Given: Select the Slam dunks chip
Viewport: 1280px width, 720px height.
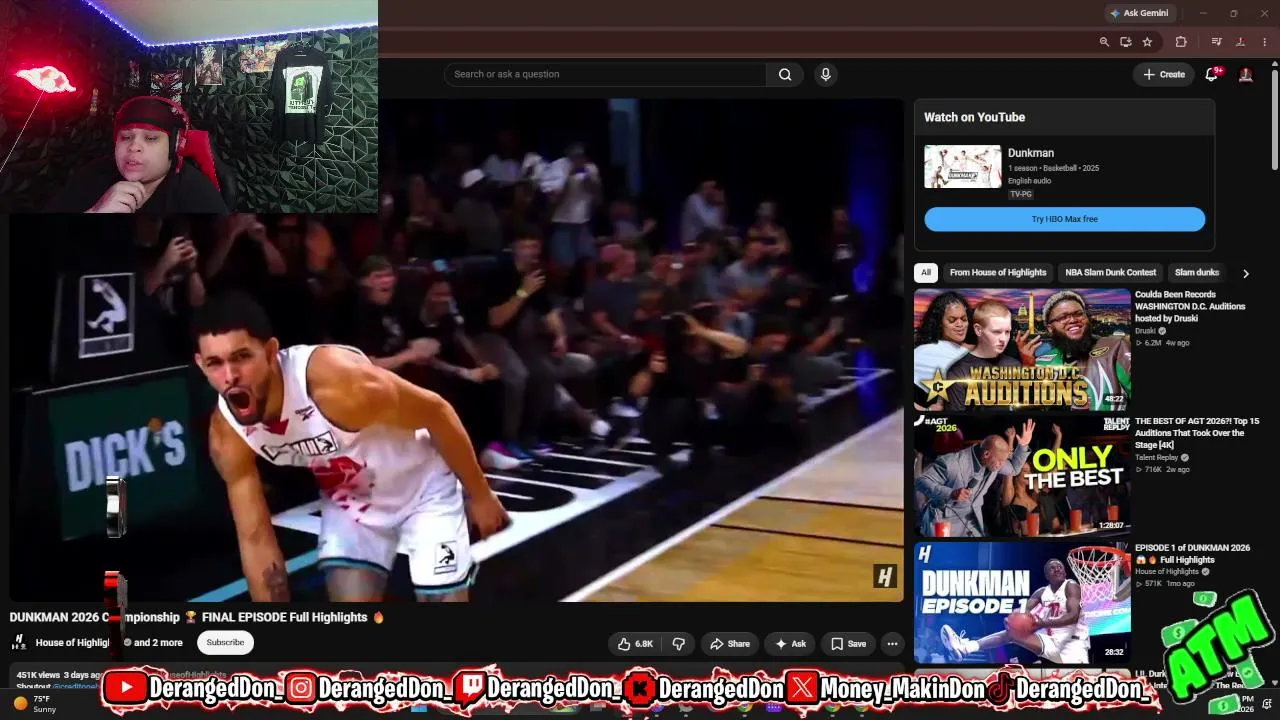Looking at the screenshot, I should point(1196,272).
